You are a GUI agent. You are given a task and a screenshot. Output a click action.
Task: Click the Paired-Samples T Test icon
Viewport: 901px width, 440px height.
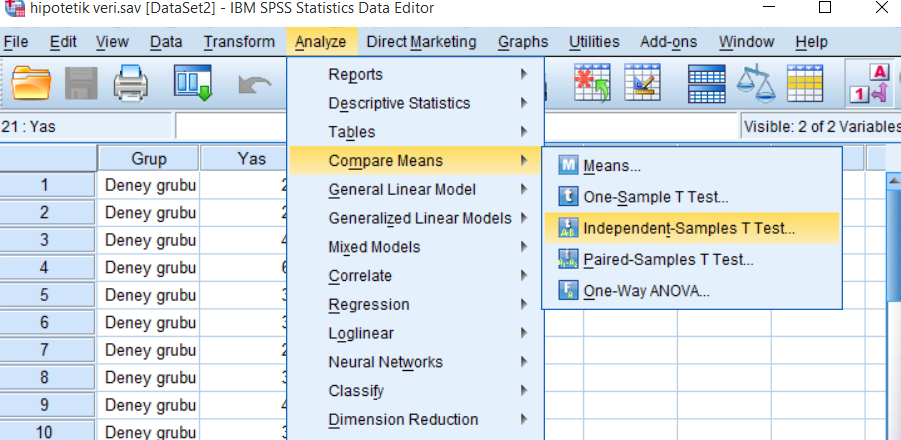tap(568, 259)
